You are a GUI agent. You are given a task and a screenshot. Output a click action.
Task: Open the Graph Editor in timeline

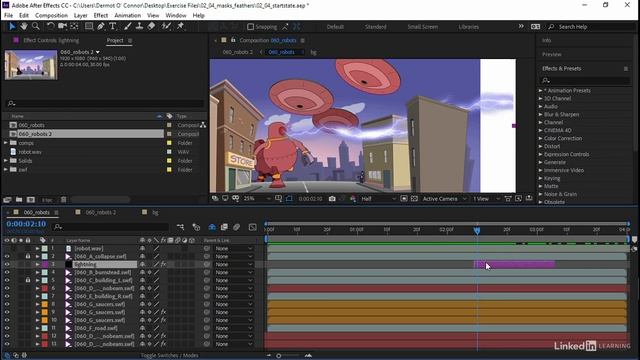[252, 227]
